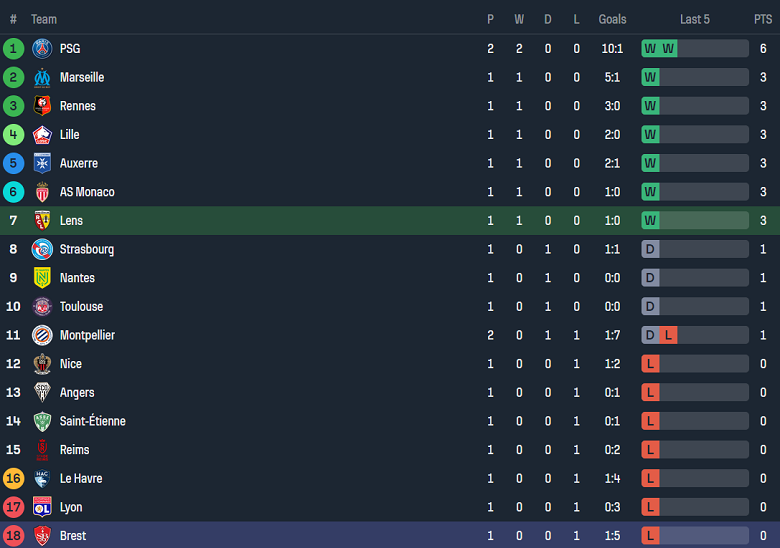Click Strasbourg's grey D result badge

[651, 249]
